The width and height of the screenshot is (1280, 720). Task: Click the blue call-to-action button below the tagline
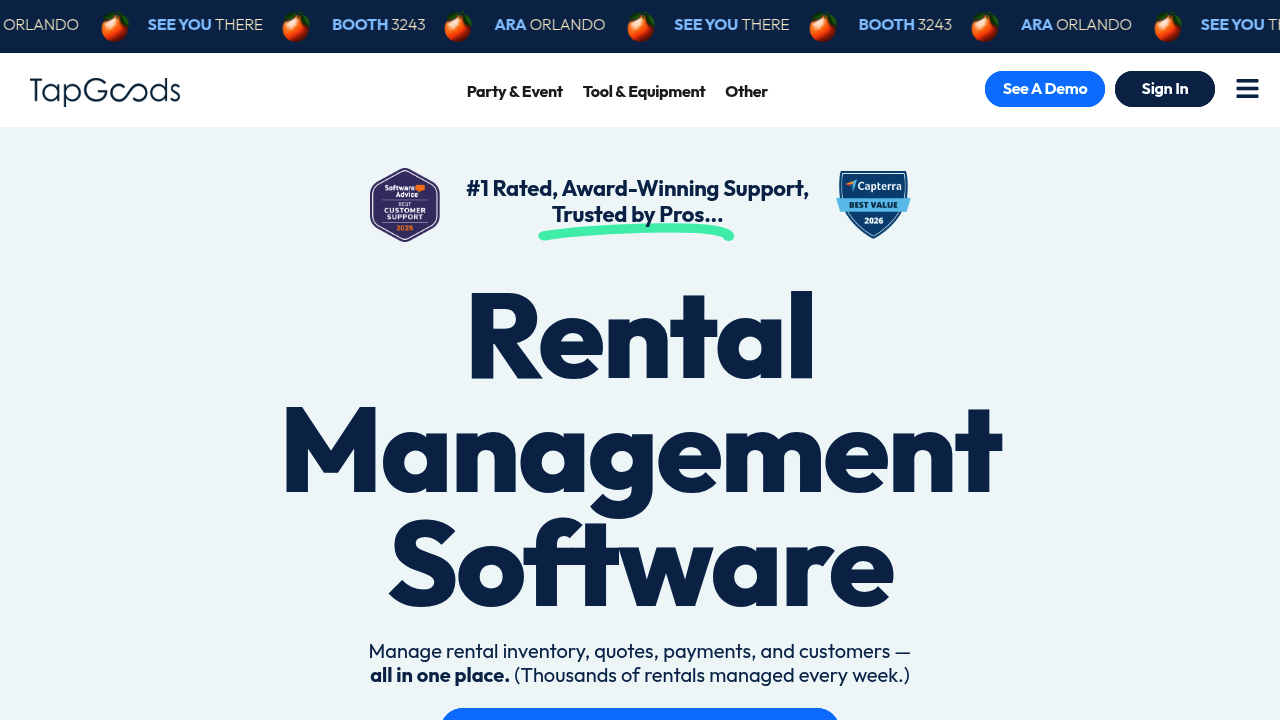pyautogui.click(x=639, y=714)
